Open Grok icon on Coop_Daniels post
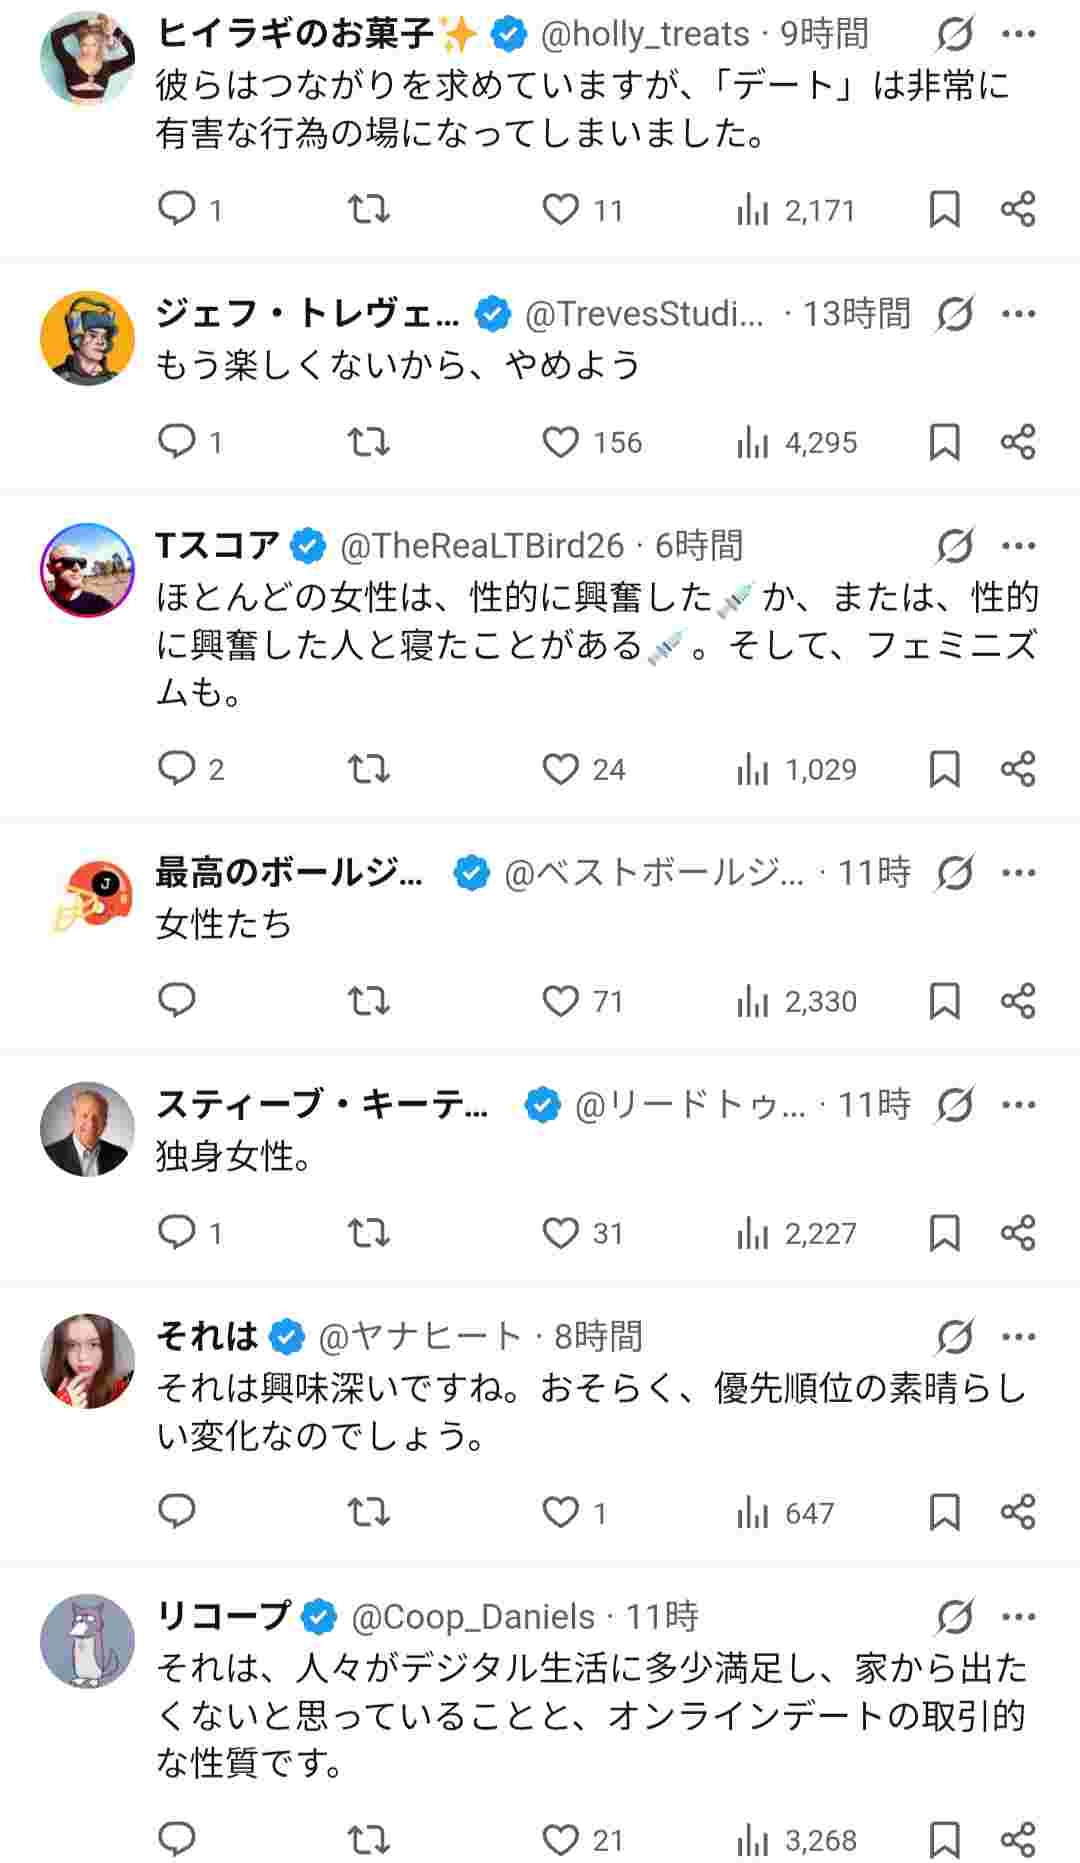1080x1863 pixels. (x=955, y=1617)
